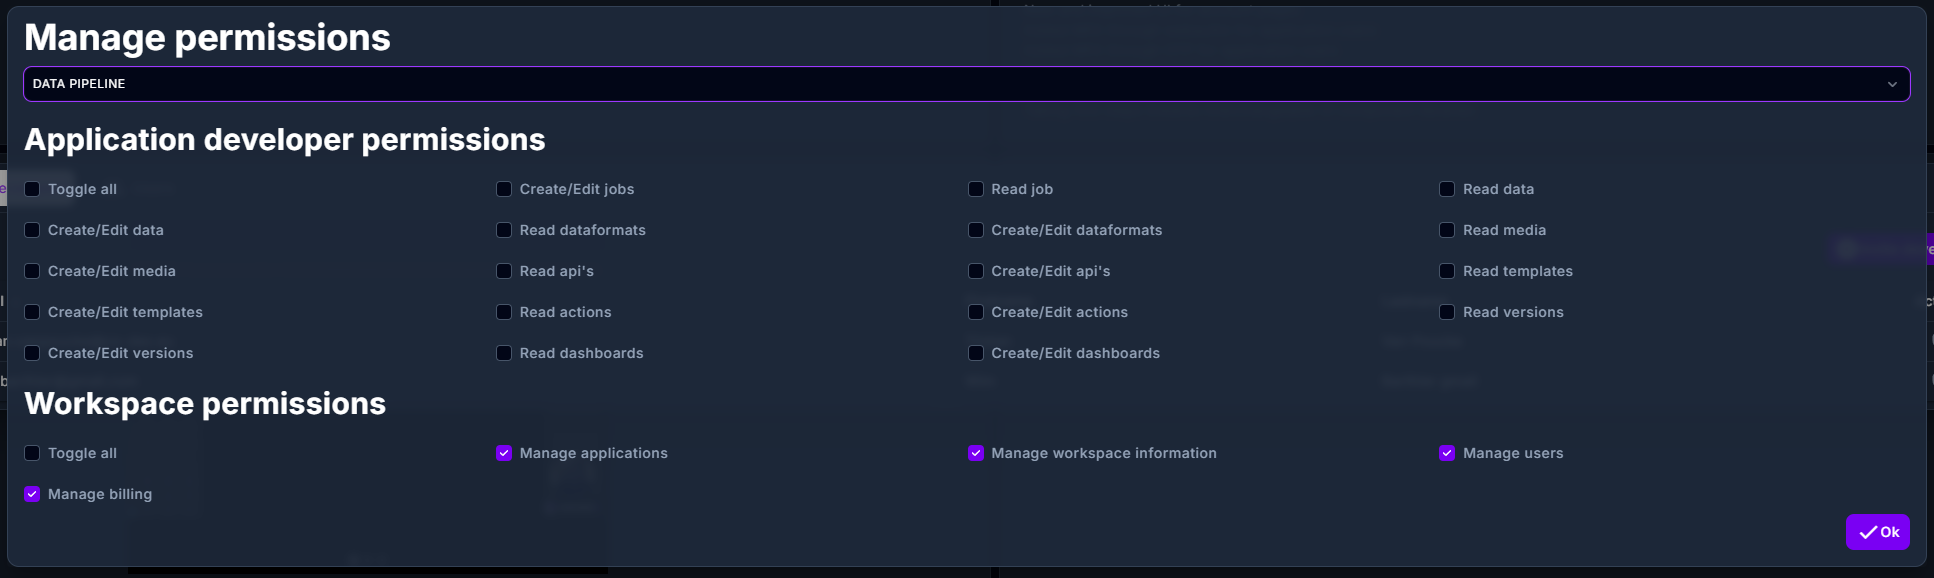Check Create/Edit data checkbox
This screenshot has height=578, width=1934.
pos(32,230)
